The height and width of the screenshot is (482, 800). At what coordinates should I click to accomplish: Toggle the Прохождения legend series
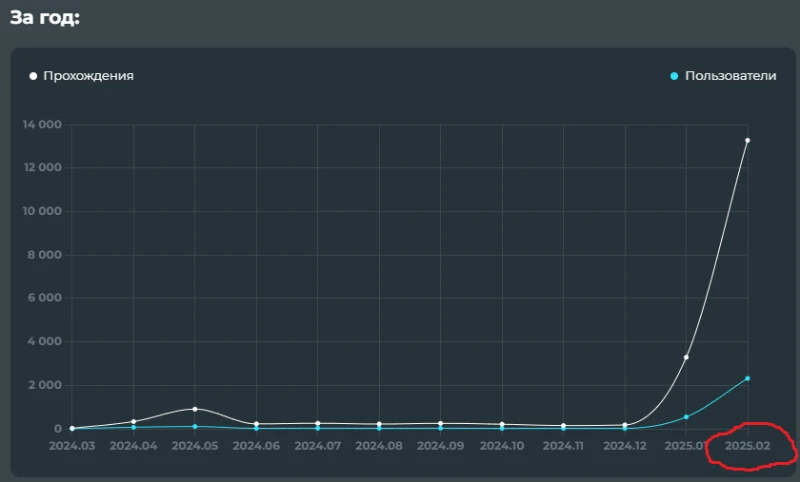coord(82,76)
